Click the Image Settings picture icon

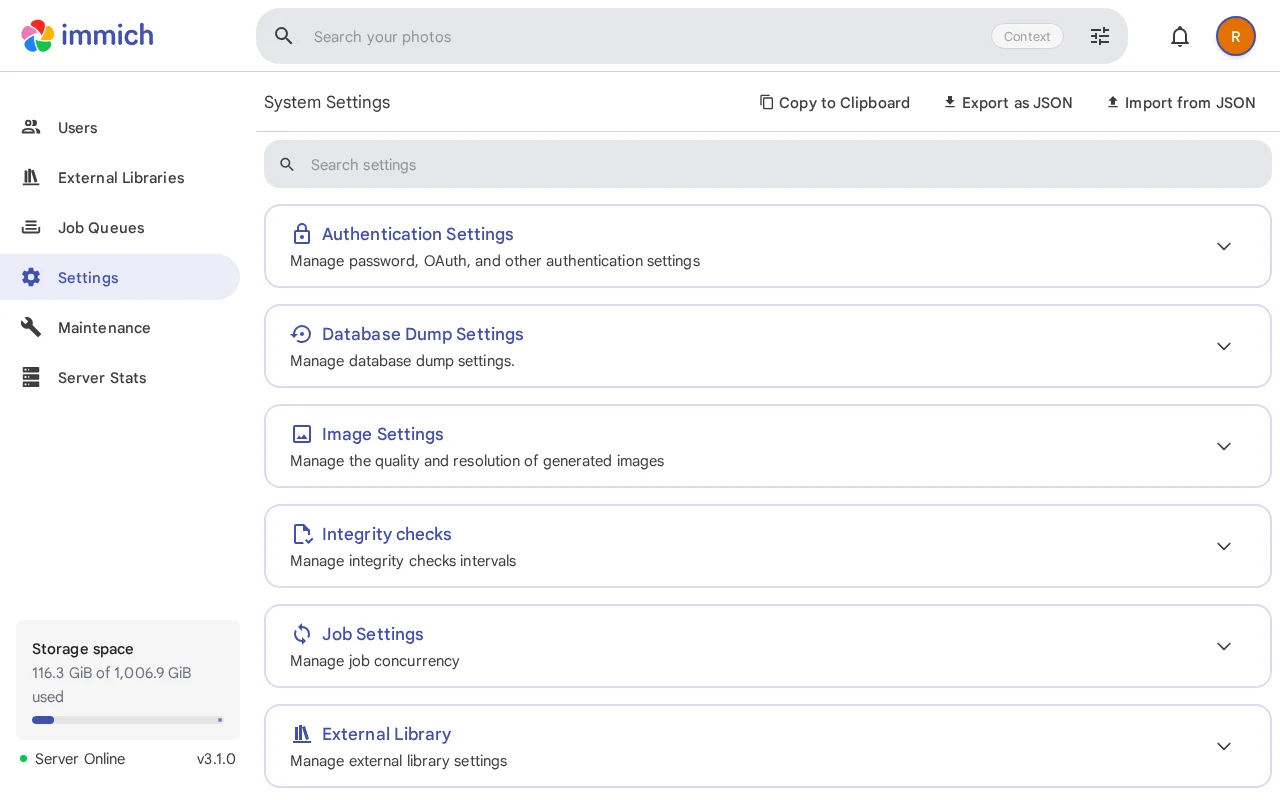302,434
